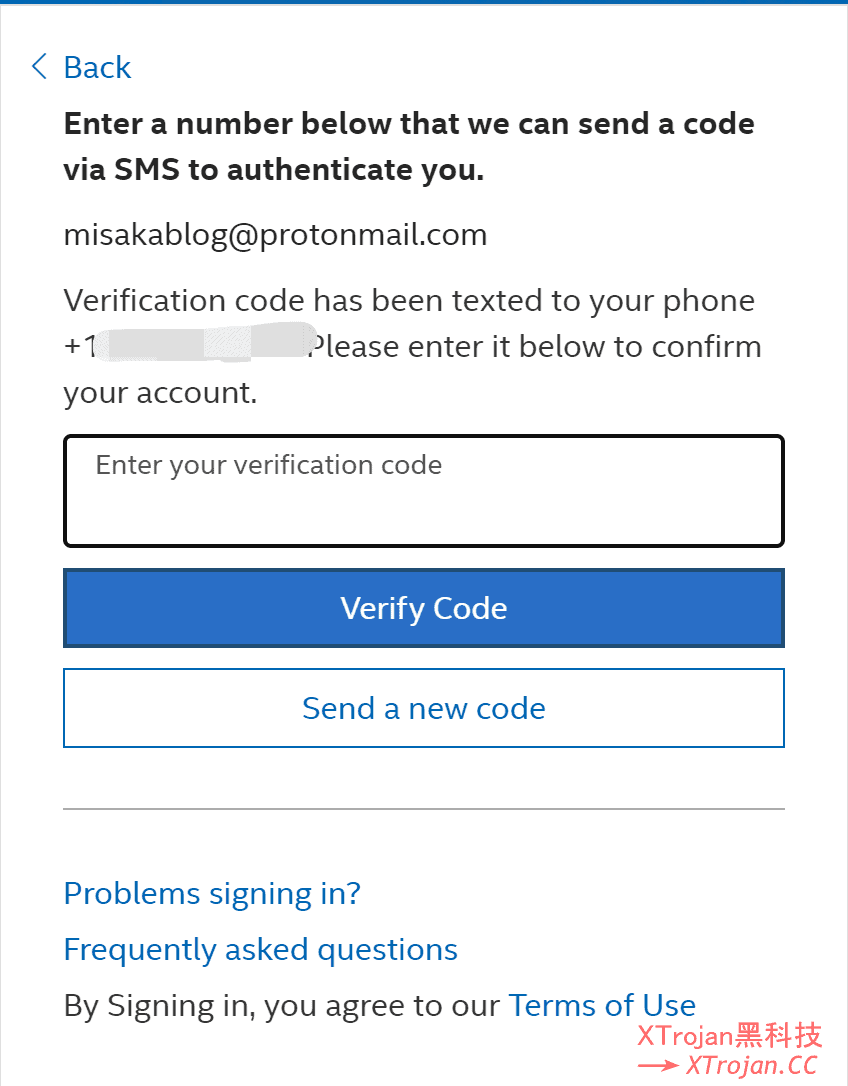Click the blue bar at page top

point(424,2)
